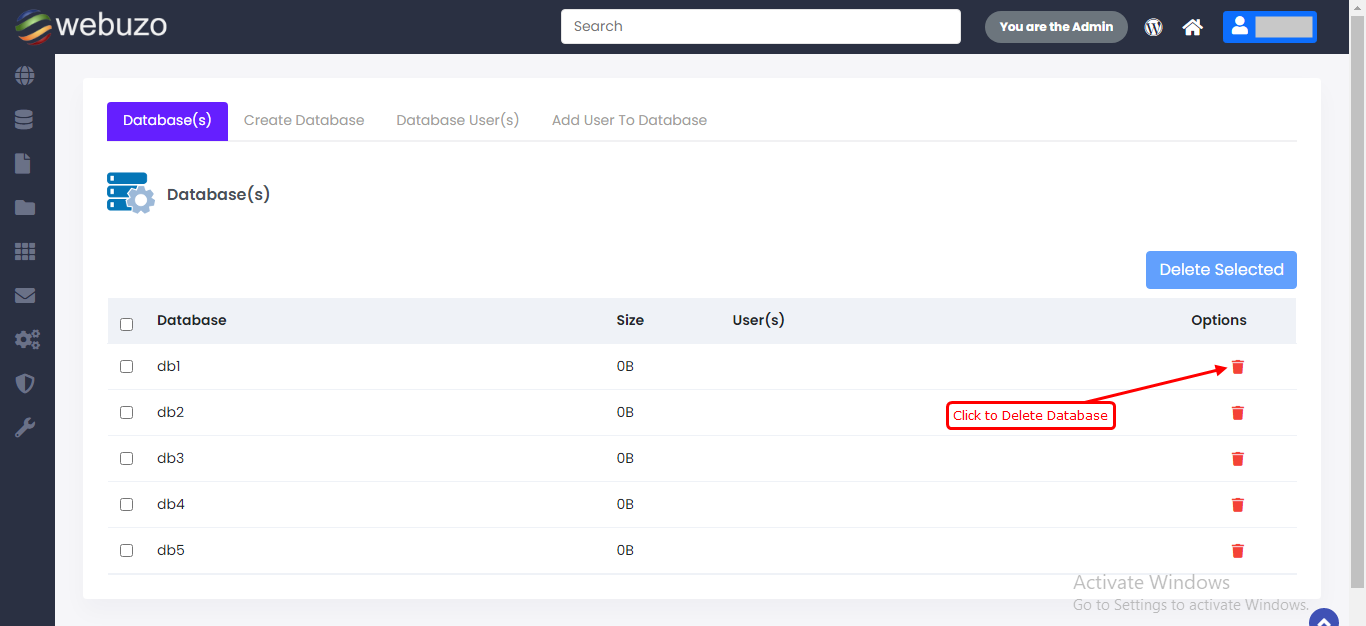This screenshot has height=626, width=1366.
Task: Open the user account menu button
Action: pyautogui.click(x=1269, y=27)
